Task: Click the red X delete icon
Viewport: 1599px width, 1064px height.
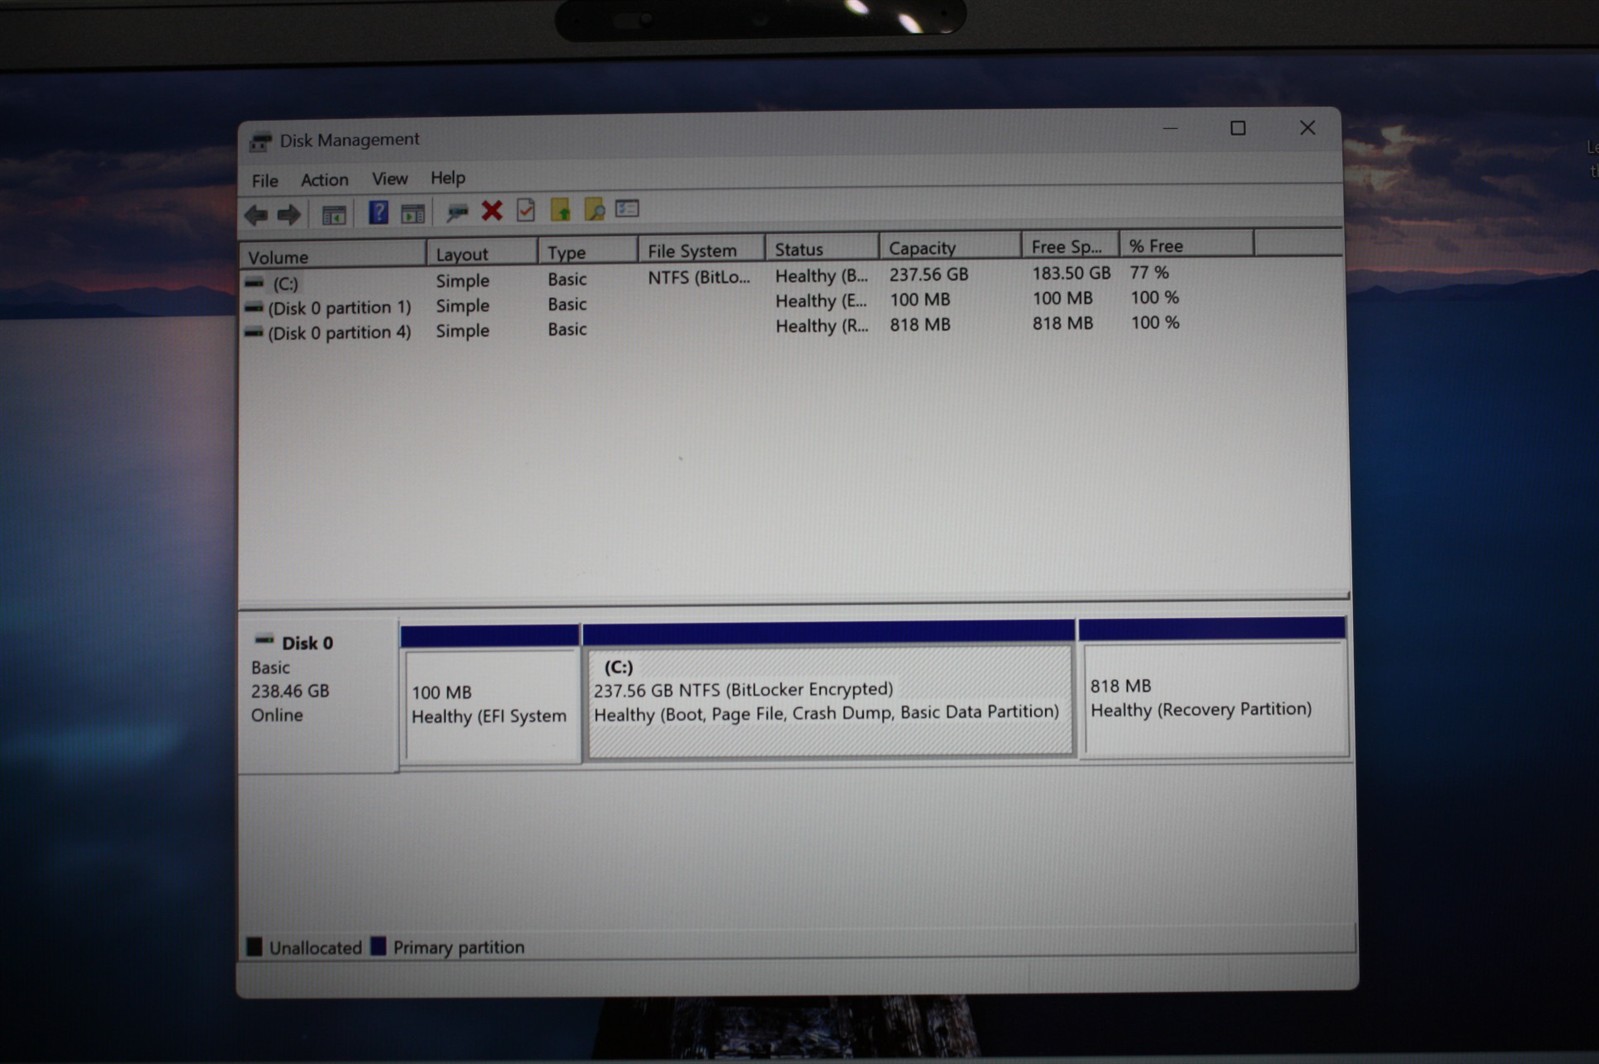Action: pyautogui.click(x=492, y=210)
